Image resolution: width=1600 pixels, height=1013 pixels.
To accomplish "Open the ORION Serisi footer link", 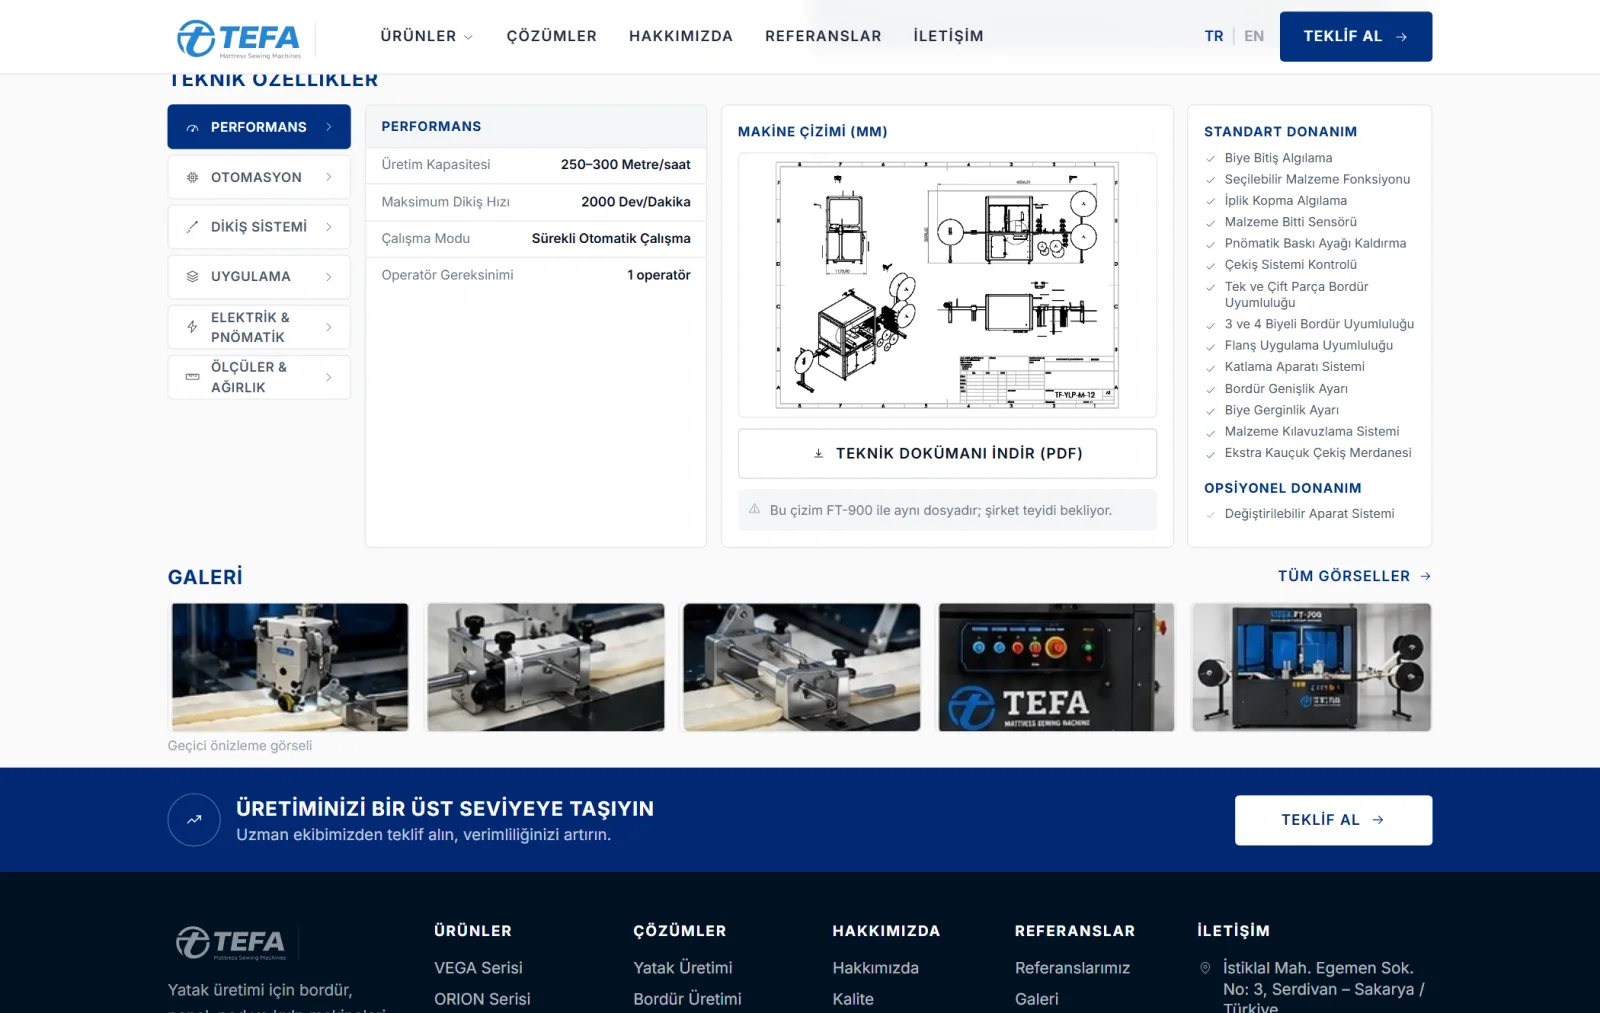I will click(x=482, y=999).
